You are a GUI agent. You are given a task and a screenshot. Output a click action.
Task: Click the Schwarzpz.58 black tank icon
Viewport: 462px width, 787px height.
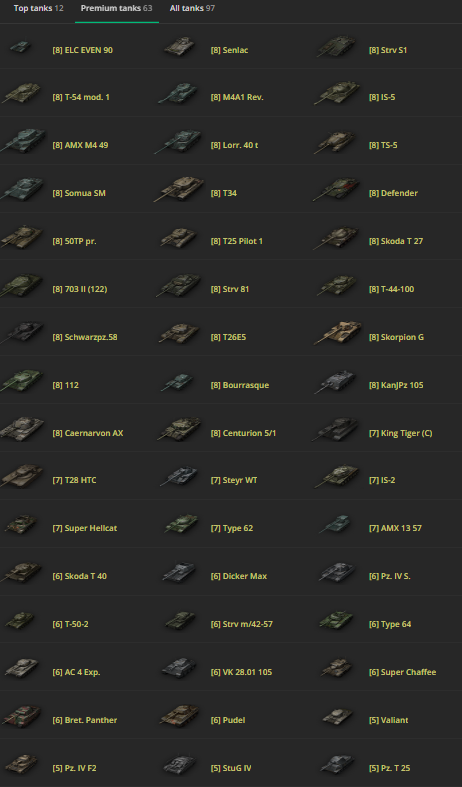pyautogui.click(x=22, y=332)
